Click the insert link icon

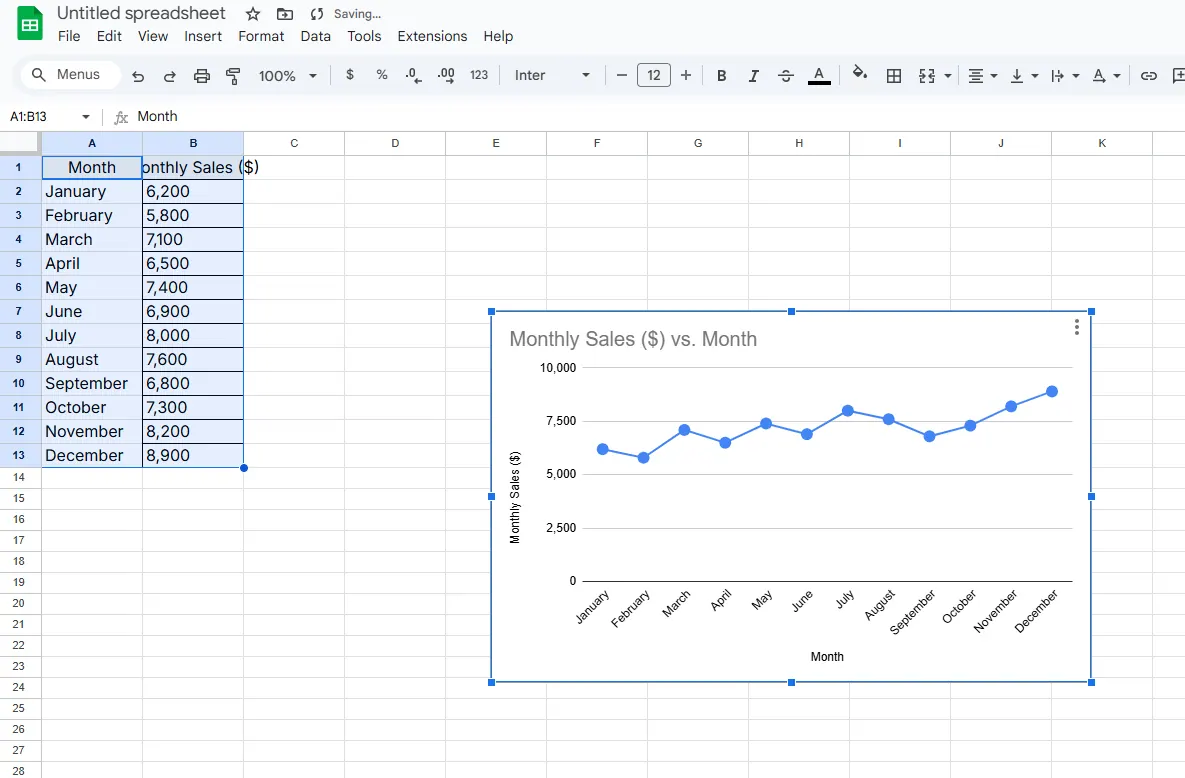pos(1149,76)
